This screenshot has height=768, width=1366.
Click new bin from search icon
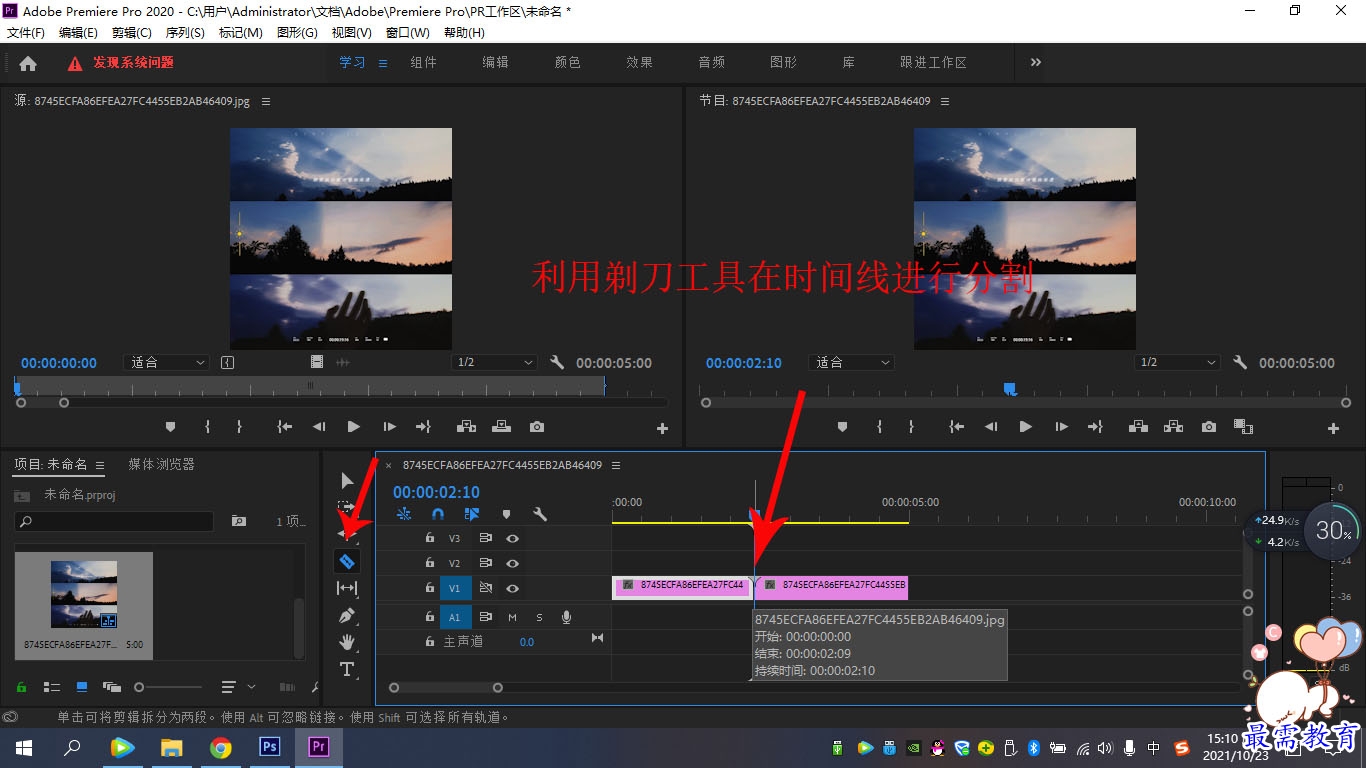pos(238,521)
